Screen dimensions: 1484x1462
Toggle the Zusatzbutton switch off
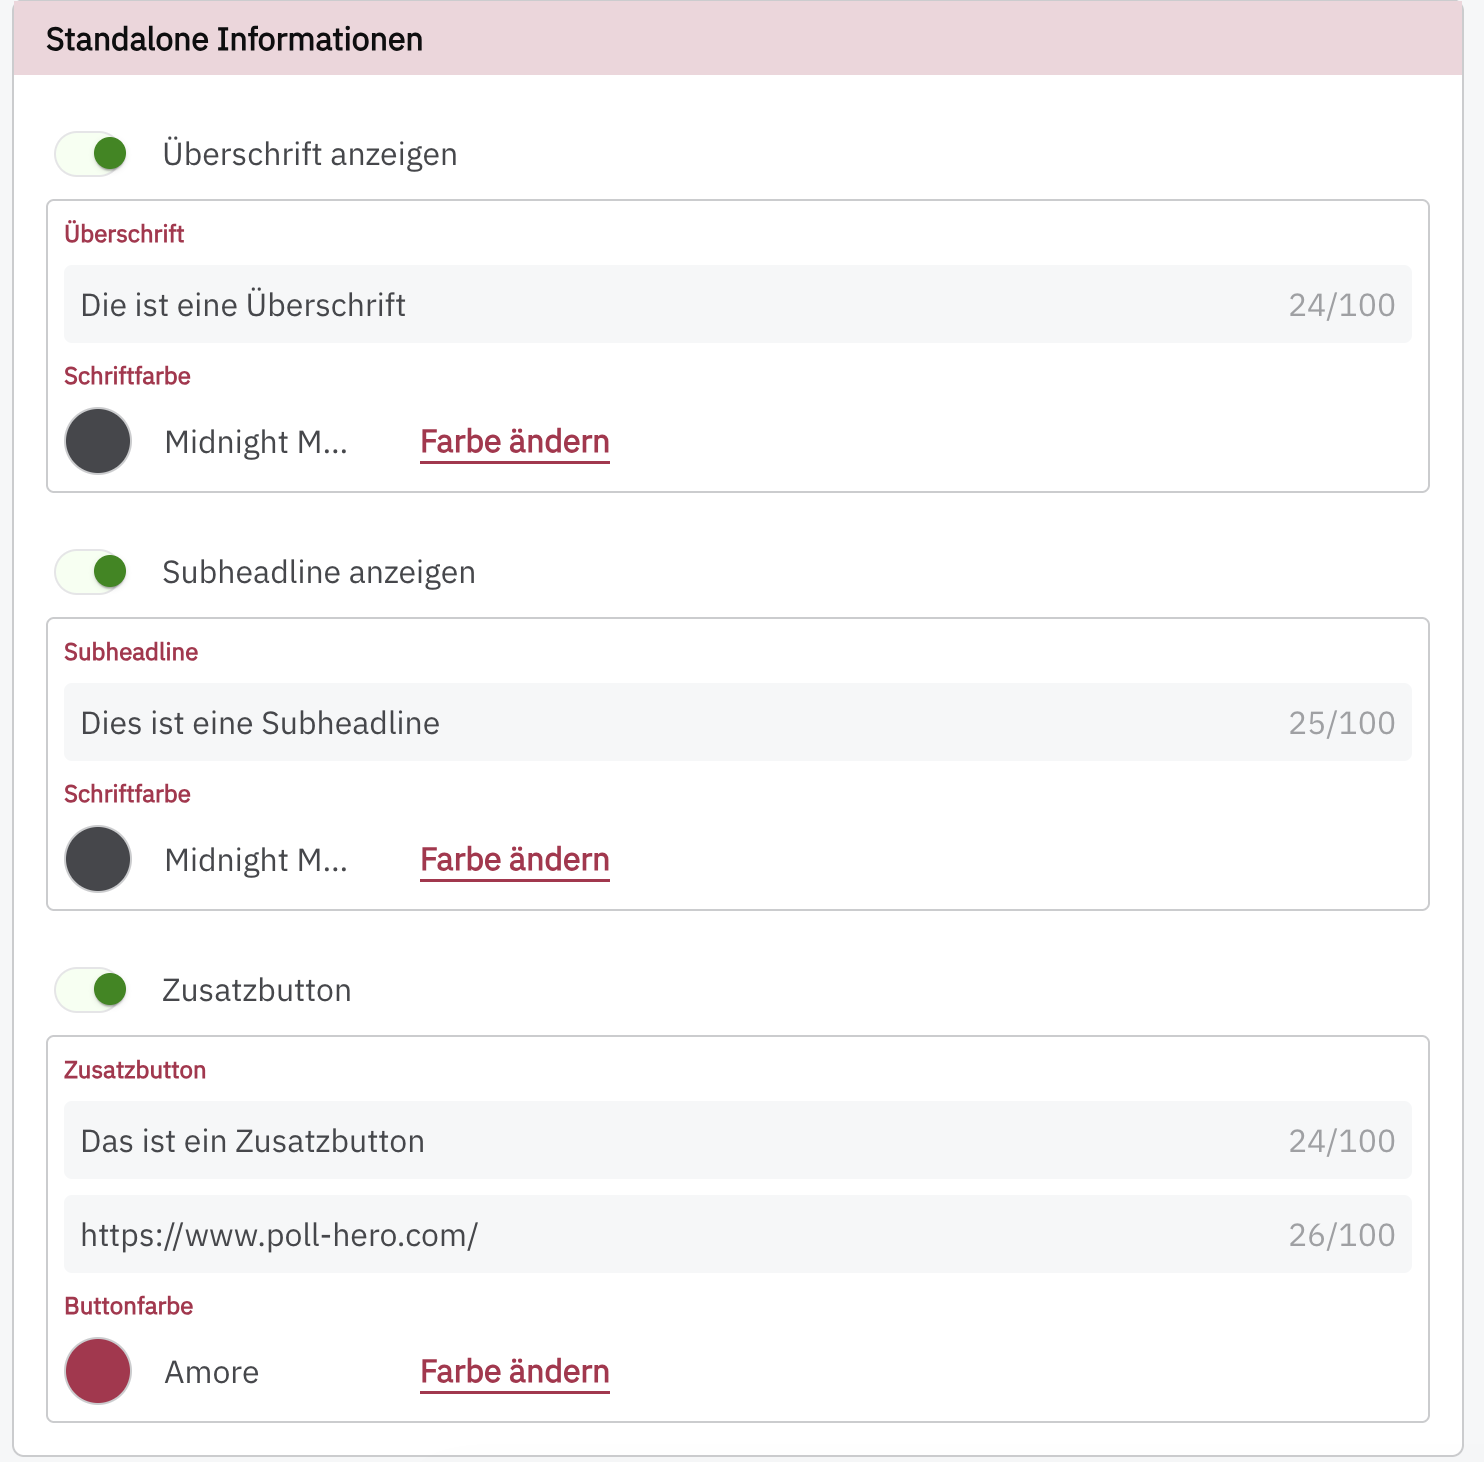point(91,990)
